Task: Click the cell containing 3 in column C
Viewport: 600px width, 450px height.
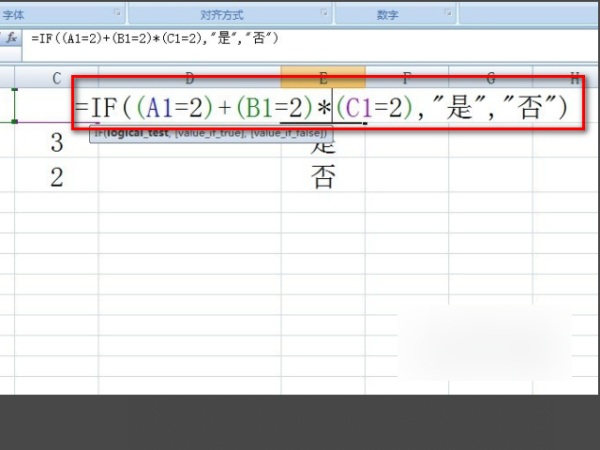Action: click(x=56, y=143)
